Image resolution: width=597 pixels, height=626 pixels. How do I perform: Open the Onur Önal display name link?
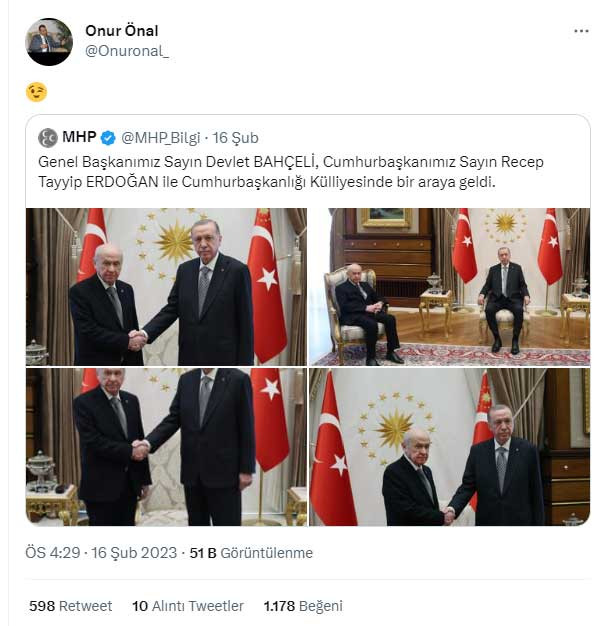click(x=122, y=31)
